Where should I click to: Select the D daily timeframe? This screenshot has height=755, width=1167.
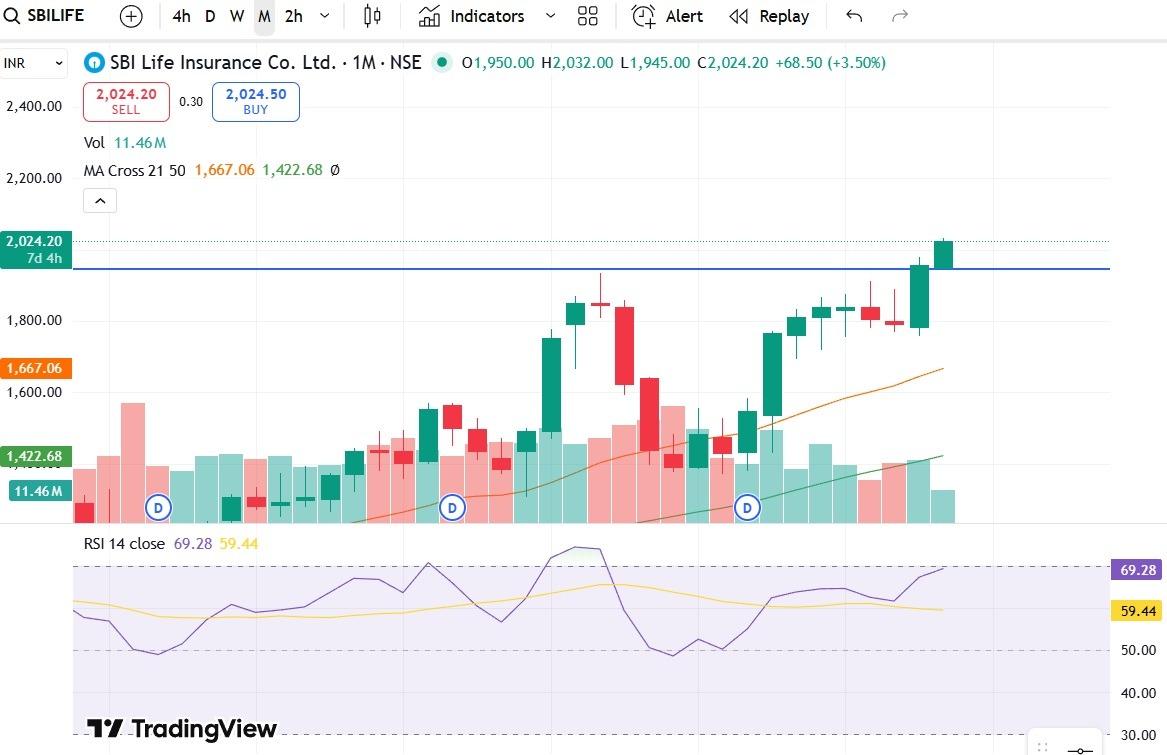pyautogui.click(x=210, y=16)
